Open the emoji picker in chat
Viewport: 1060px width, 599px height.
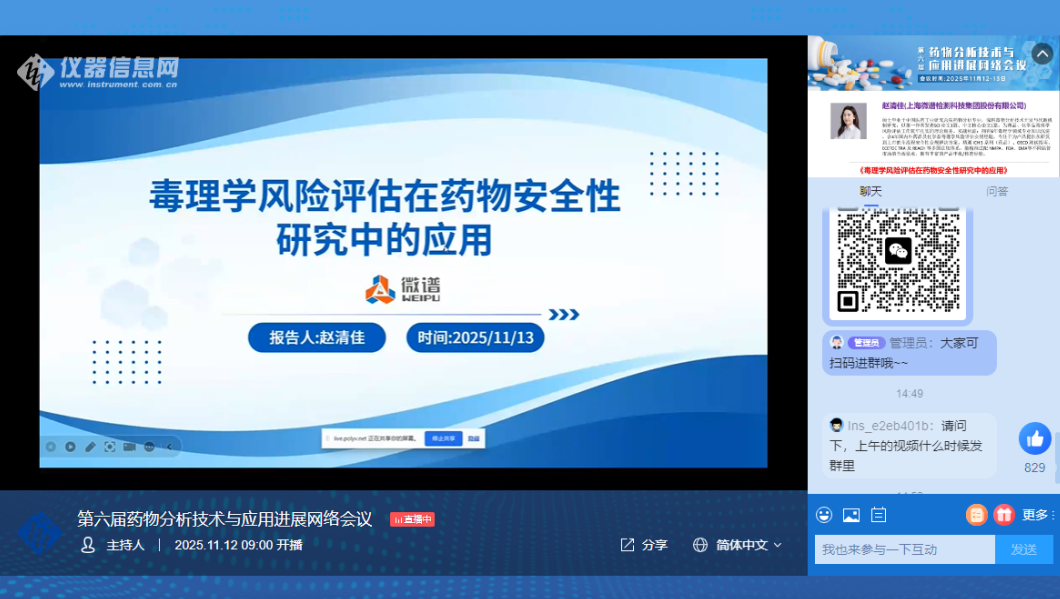pos(824,515)
